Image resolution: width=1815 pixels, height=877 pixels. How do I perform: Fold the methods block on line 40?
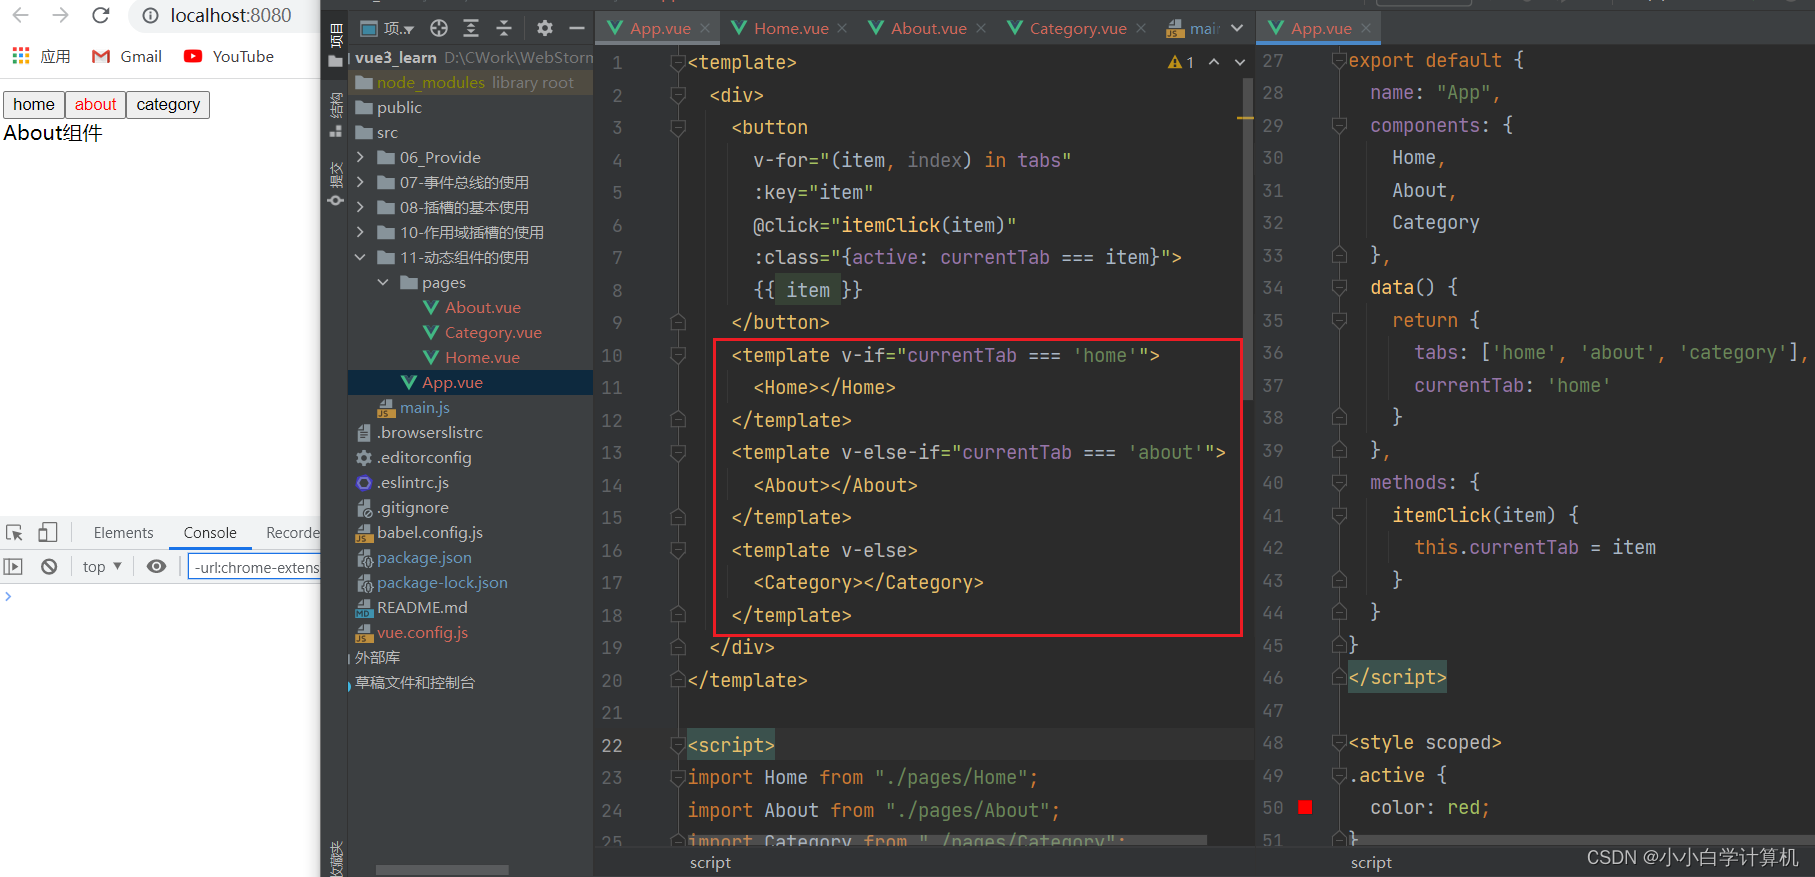point(1339,483)
